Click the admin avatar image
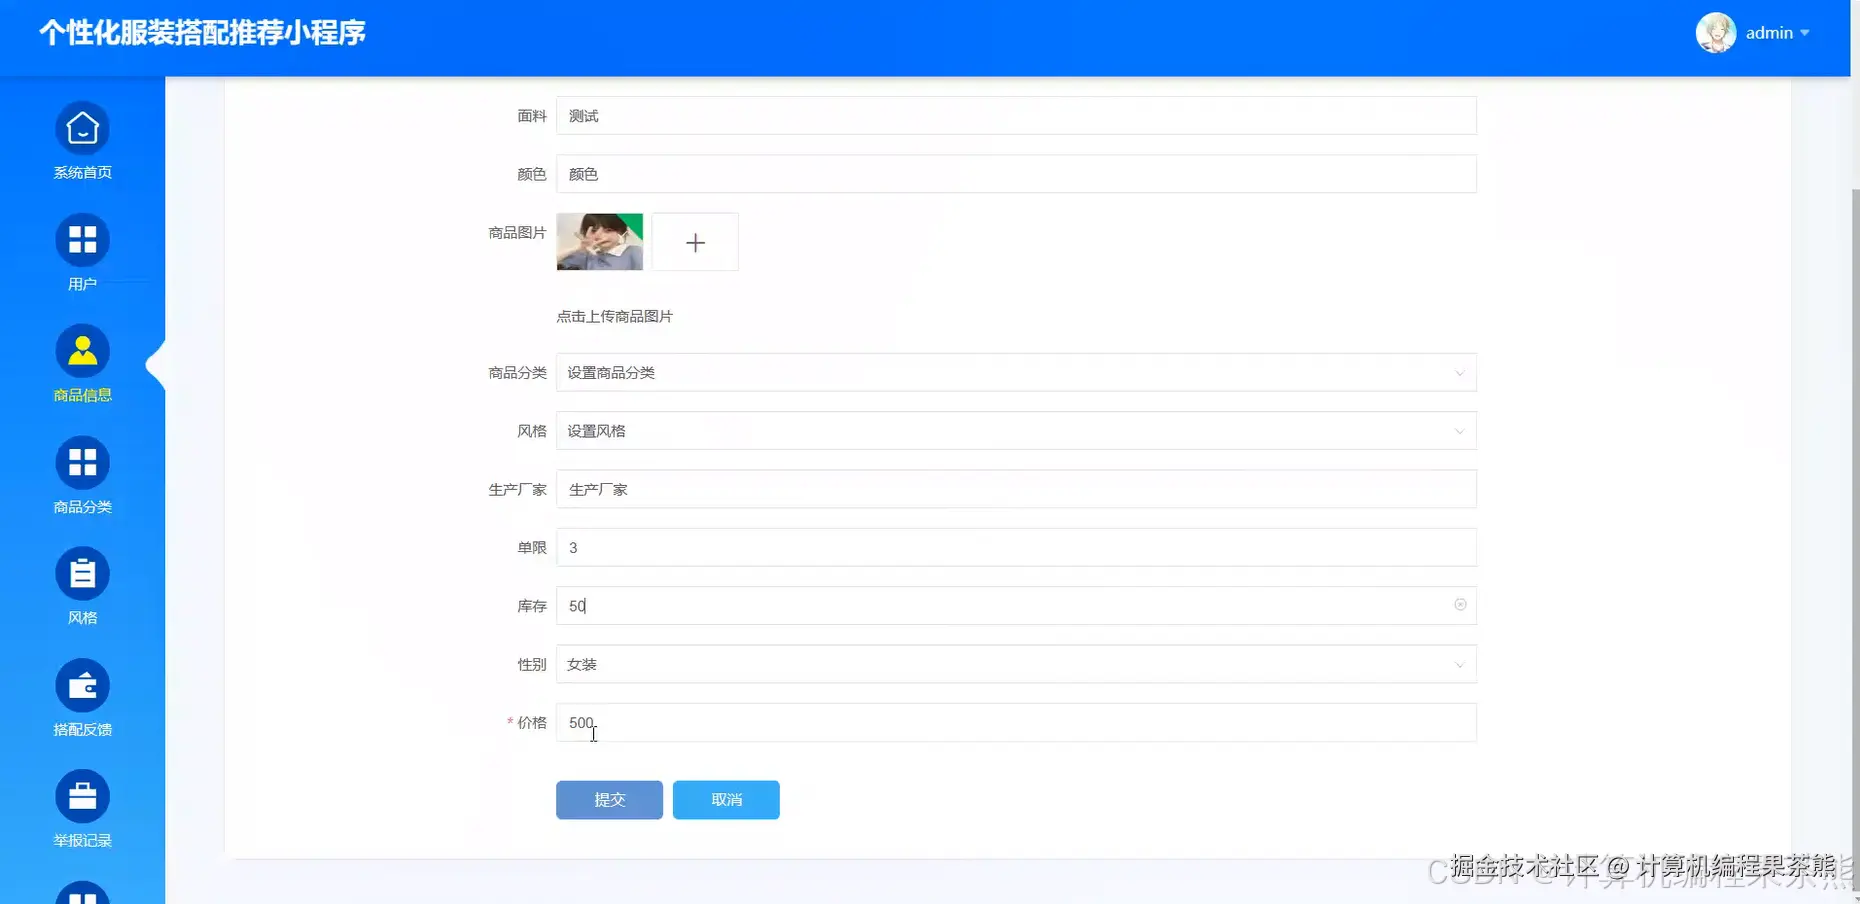1860x904 pixels. point(1716,32)
